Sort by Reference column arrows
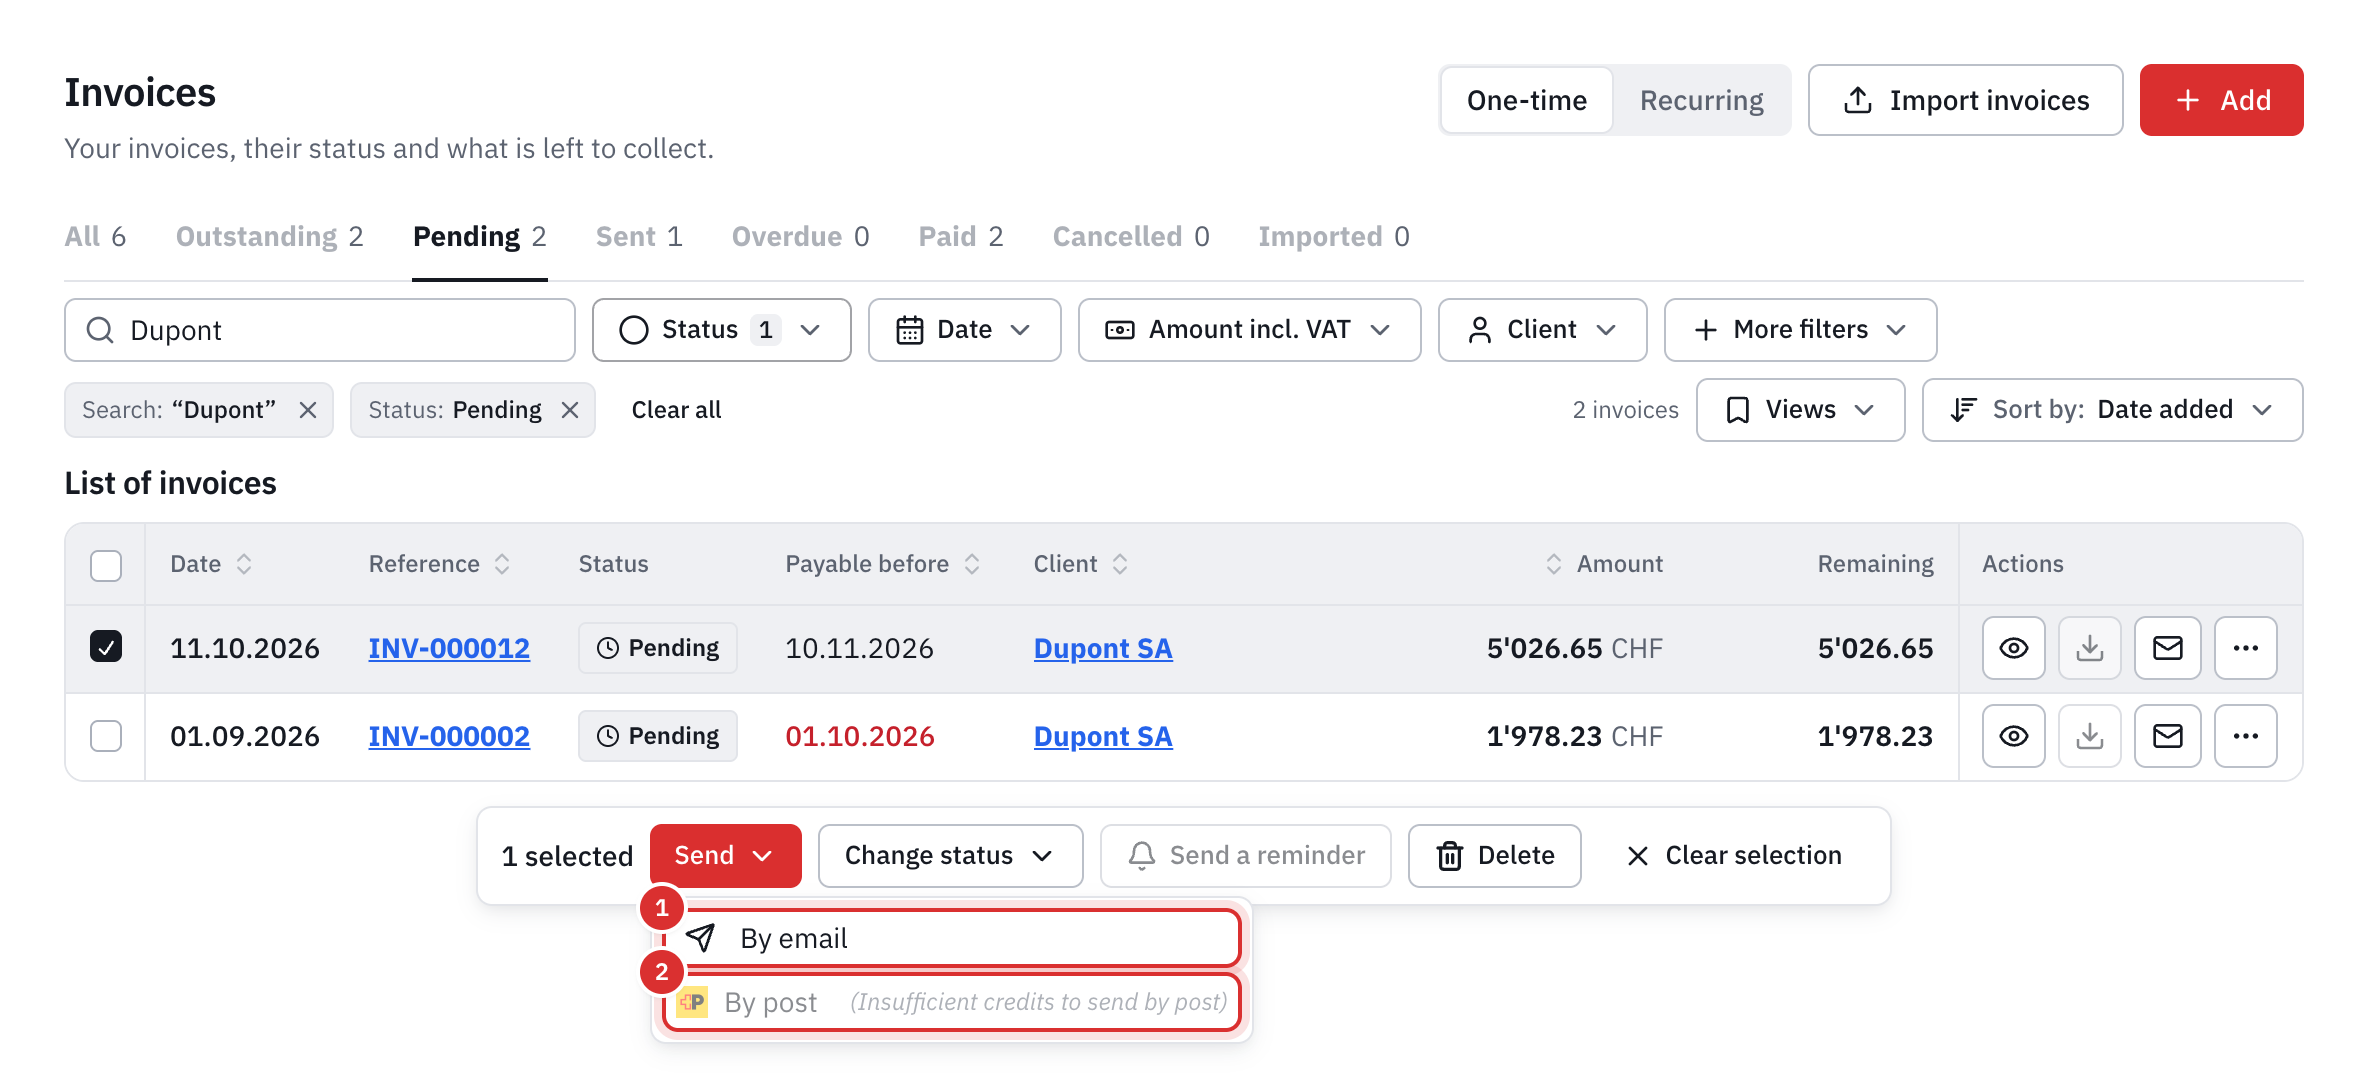This screenshot has height=1080, width=2368. point(502,564)
